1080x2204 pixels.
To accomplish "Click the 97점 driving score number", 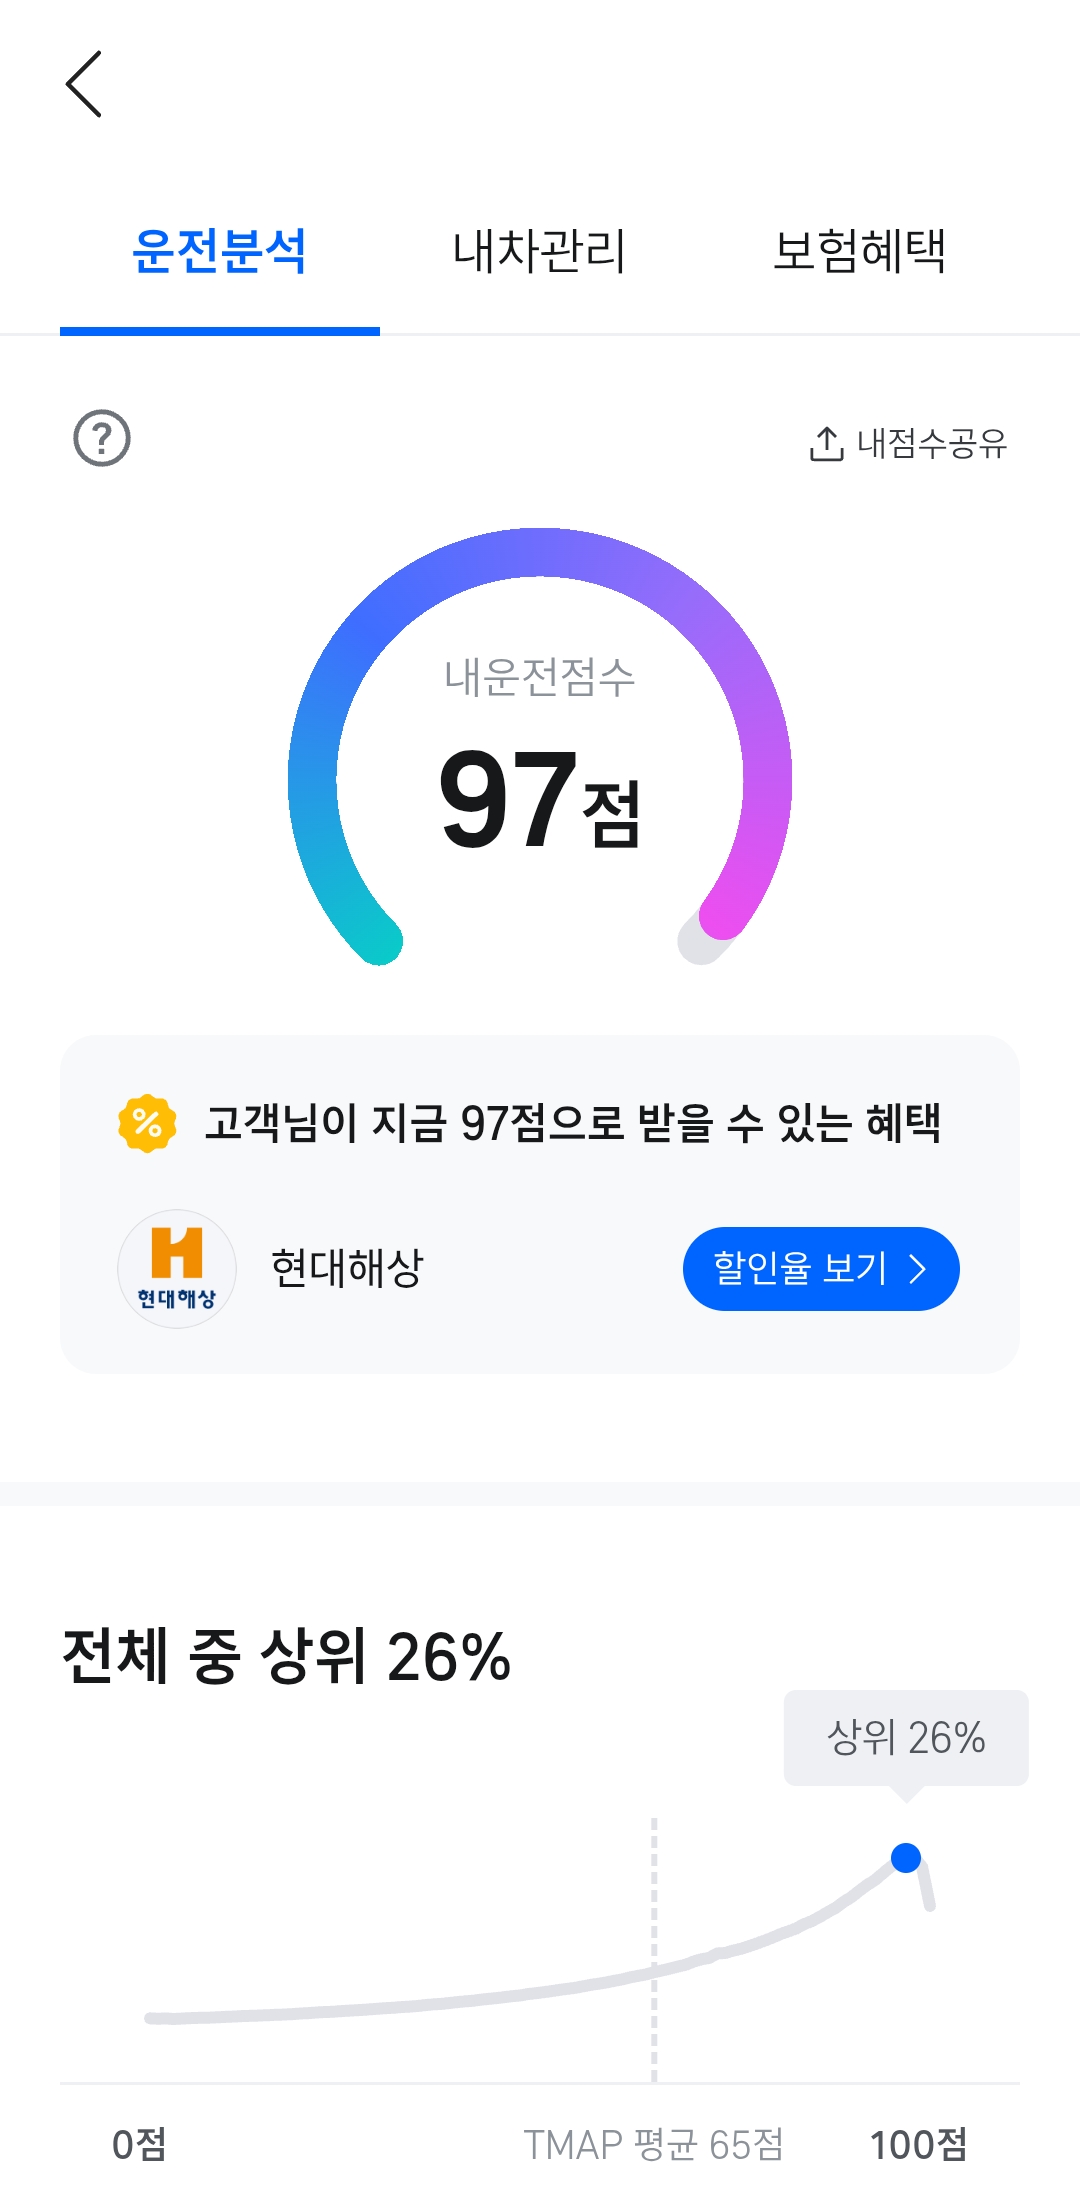I will coord(539,800).
